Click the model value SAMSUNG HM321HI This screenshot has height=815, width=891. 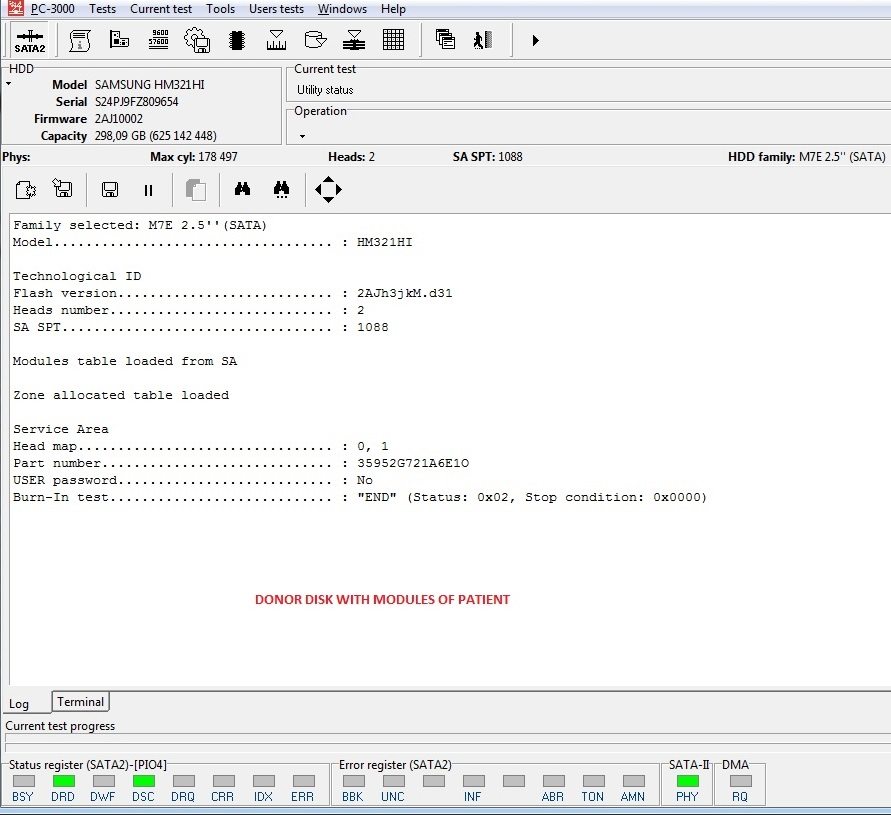click(149, 85)
